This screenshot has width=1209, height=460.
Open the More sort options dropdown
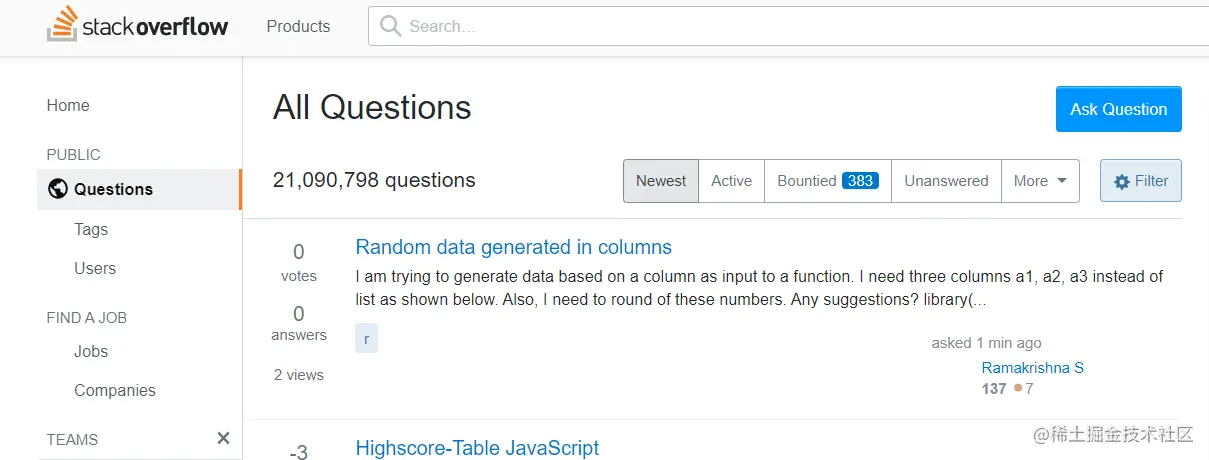(x=1040, y=181)
